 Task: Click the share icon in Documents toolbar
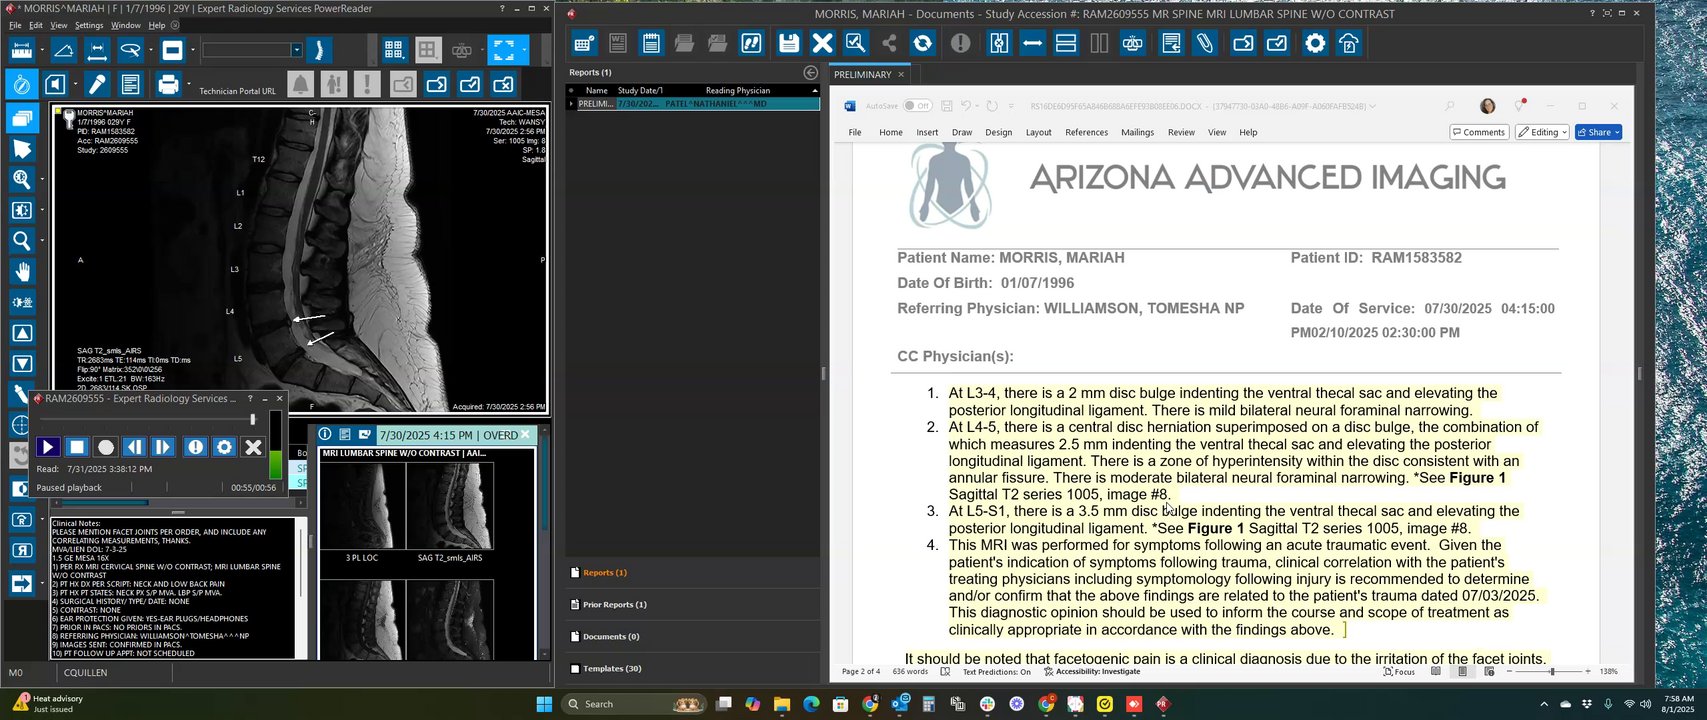(x=889, y=43)
